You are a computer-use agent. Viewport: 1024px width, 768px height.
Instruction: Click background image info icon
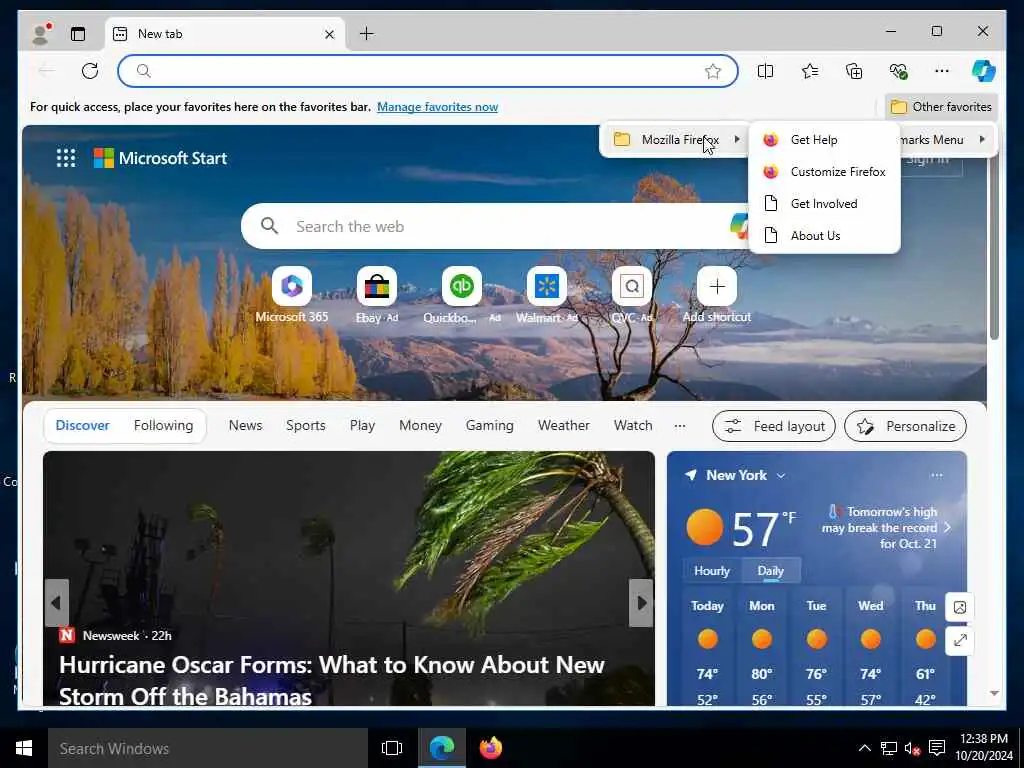pos(959,607)
